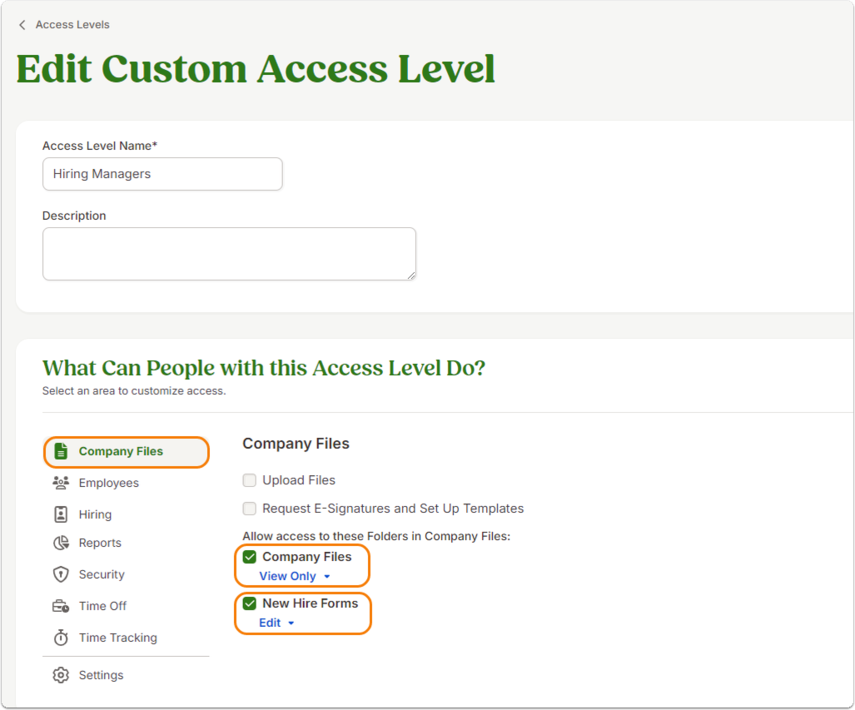Image resolution: width=855 pixels, height=710 pixels.
Task: Click the back chevron beside Access Levels
Action: [x=22, y=25]
